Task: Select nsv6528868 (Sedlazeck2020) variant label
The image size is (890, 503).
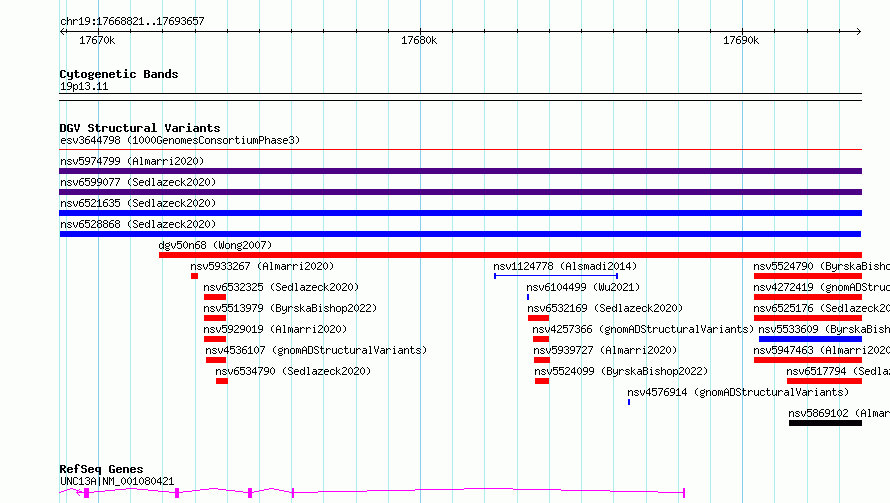Action: click(138, 224)
